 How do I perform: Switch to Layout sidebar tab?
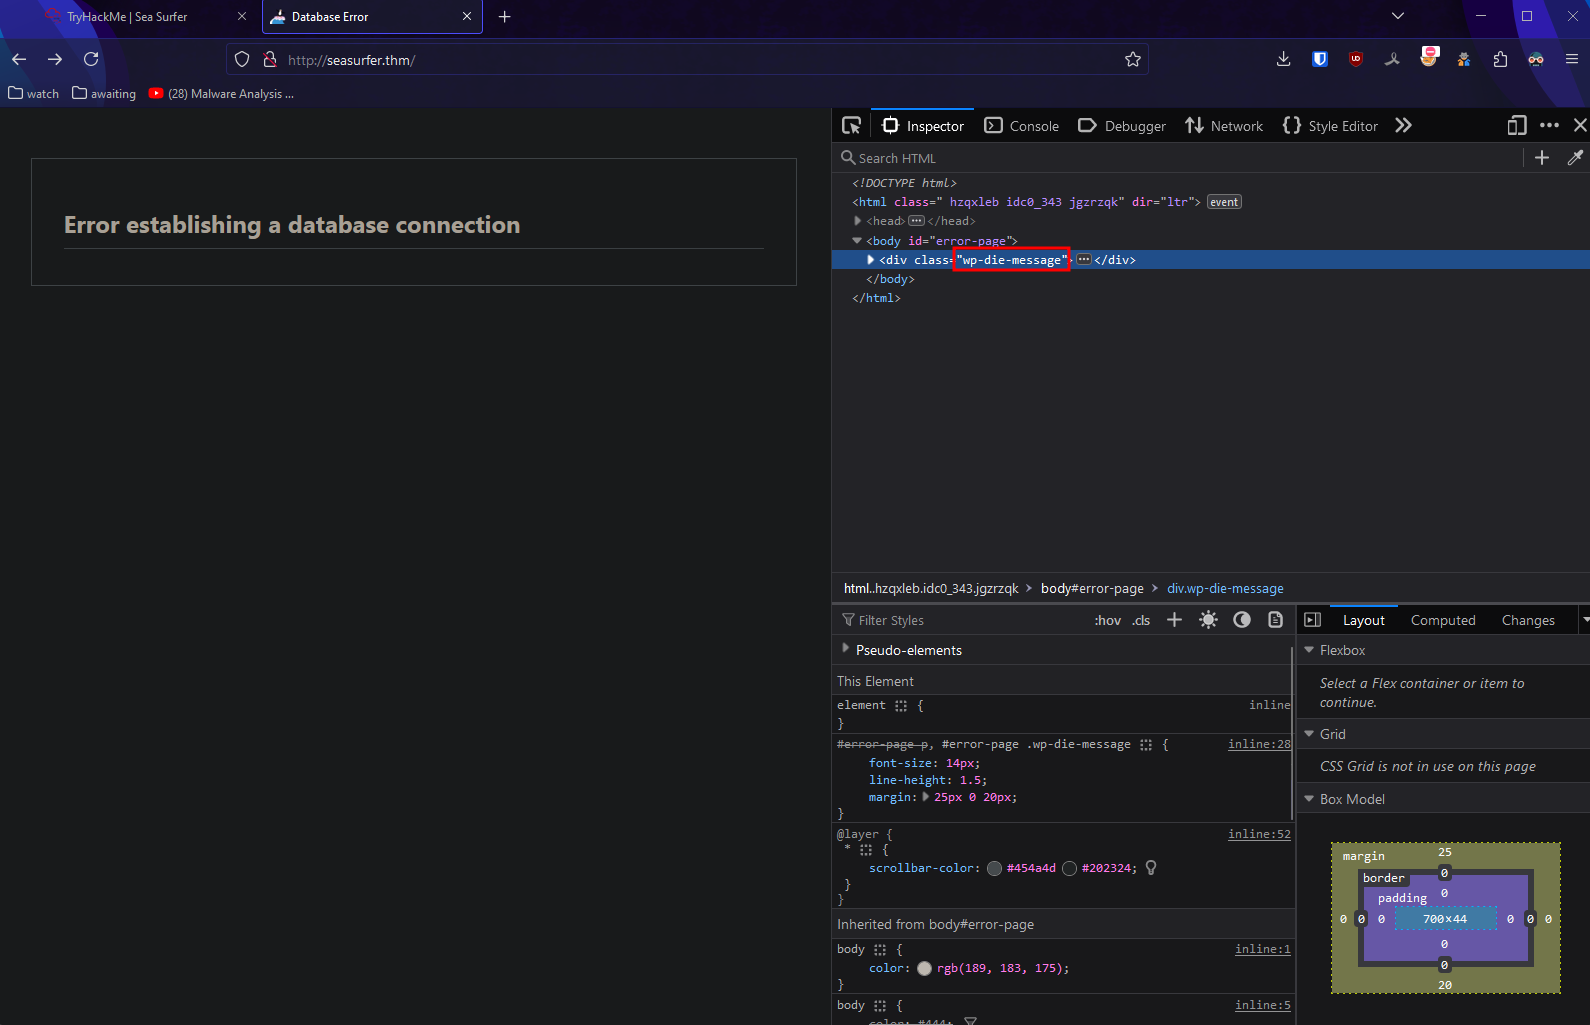click(1364, 620)
